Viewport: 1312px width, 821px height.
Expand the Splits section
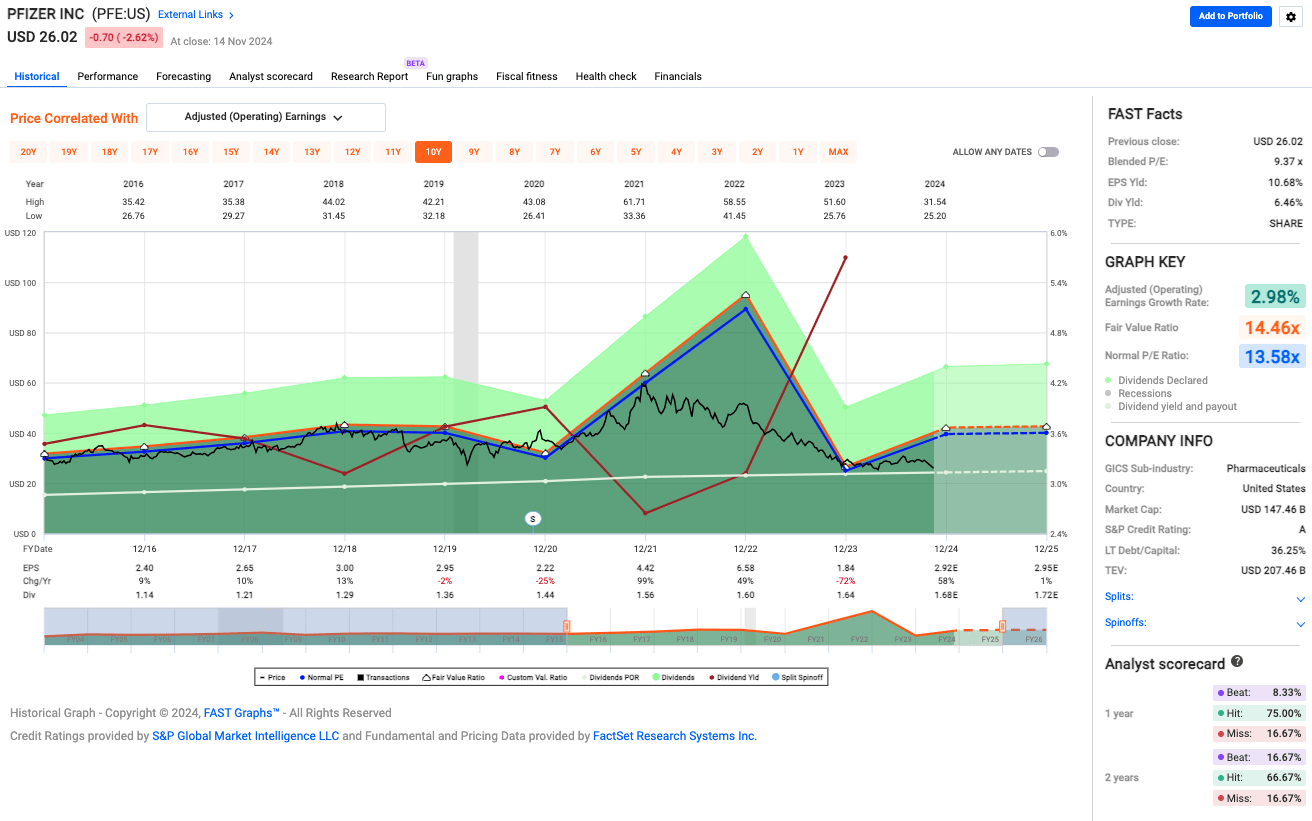tap(1300, 599)
